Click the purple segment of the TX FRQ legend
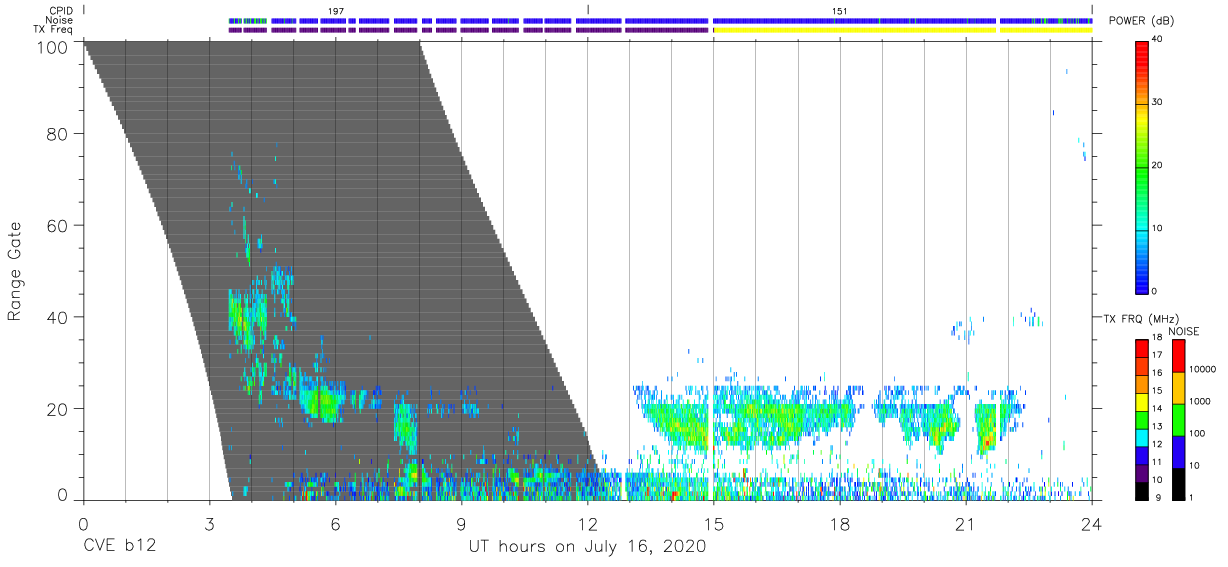Screen dimensions: 1228x567 (1141, 471)
